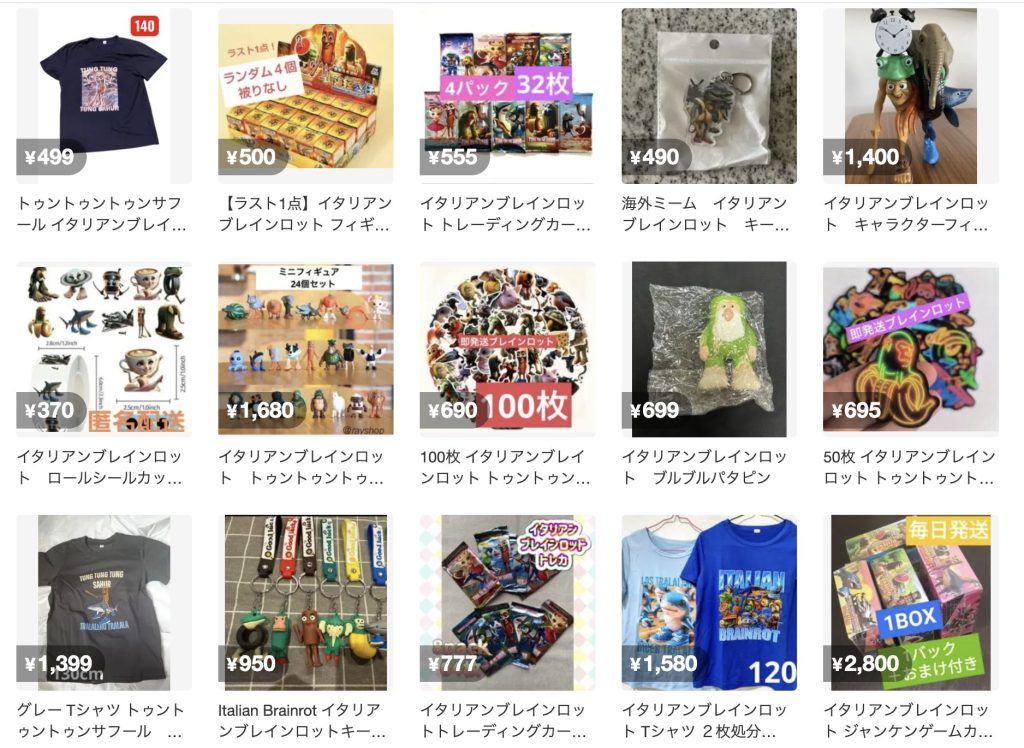View the ¥1,400 character figure photo
1024x748 pixels.
point(911,96)
